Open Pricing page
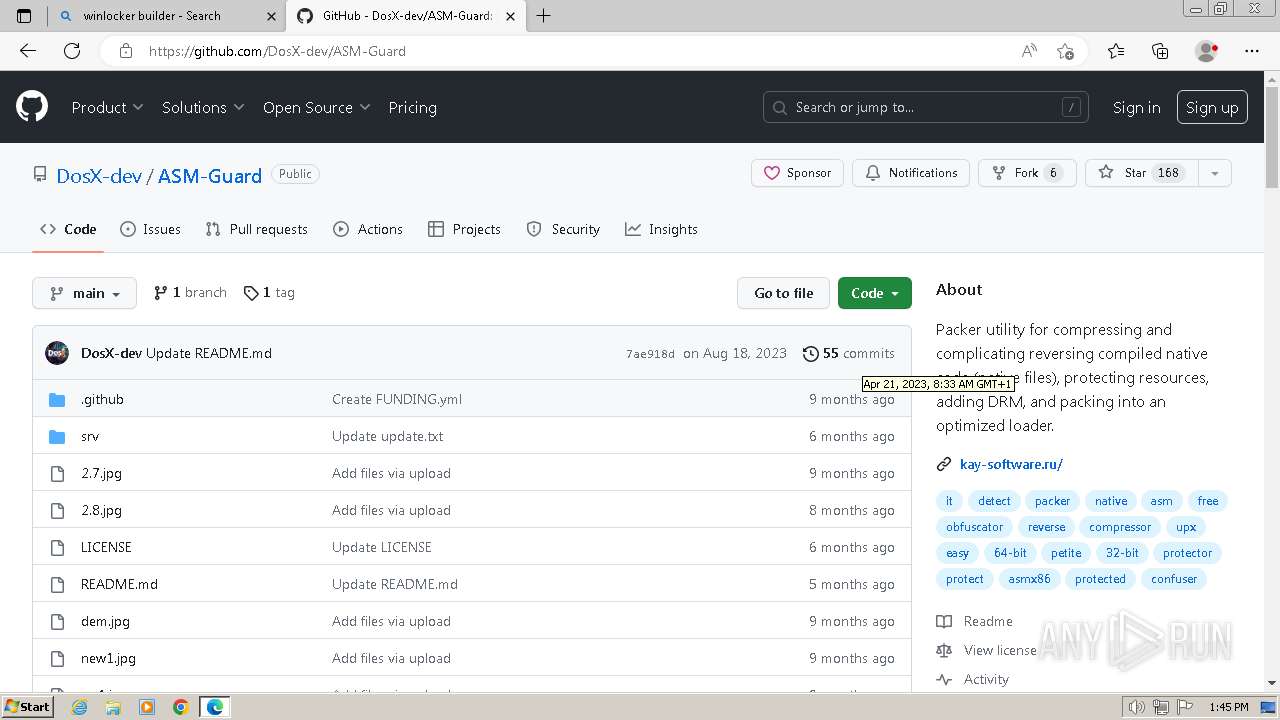 click(412, 107)
